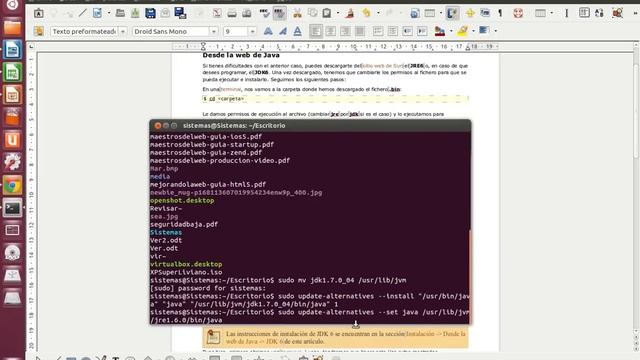Viewport: 640px width, 360px height.
Task: Click 'openshot.desktop' in terminal listing
Action: click(x=182, y=200)
